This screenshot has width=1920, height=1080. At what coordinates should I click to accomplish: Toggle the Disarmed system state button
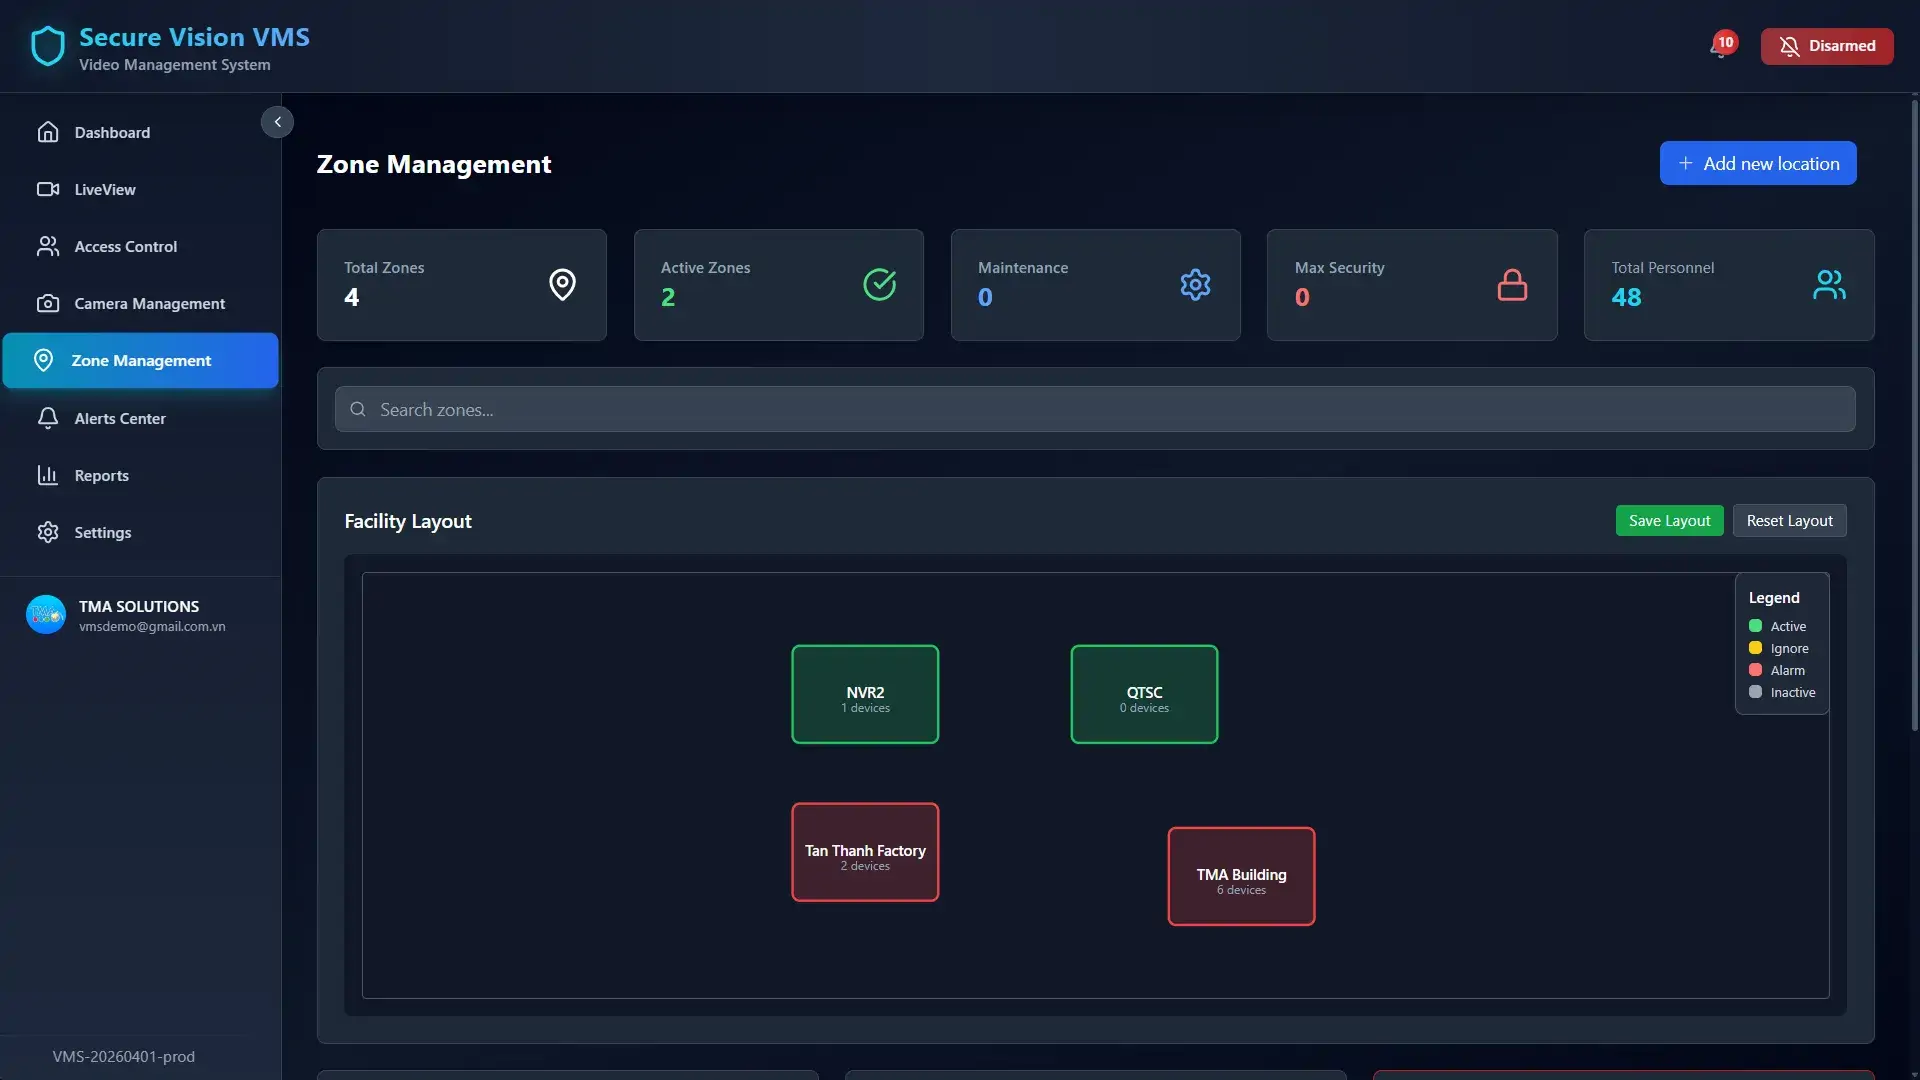tap(1827, 46)
